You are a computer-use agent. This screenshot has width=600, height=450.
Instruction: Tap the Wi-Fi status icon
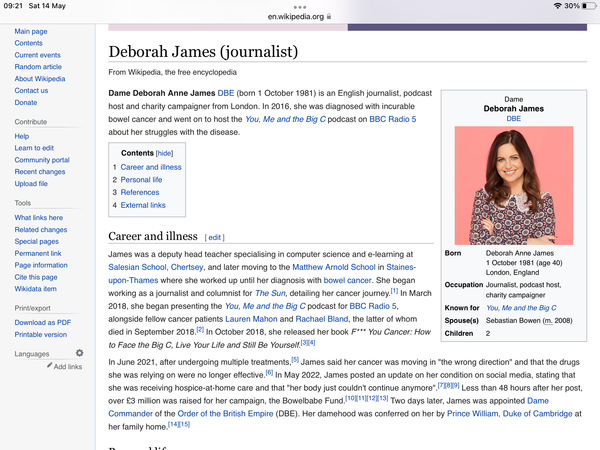click(557, 6)
